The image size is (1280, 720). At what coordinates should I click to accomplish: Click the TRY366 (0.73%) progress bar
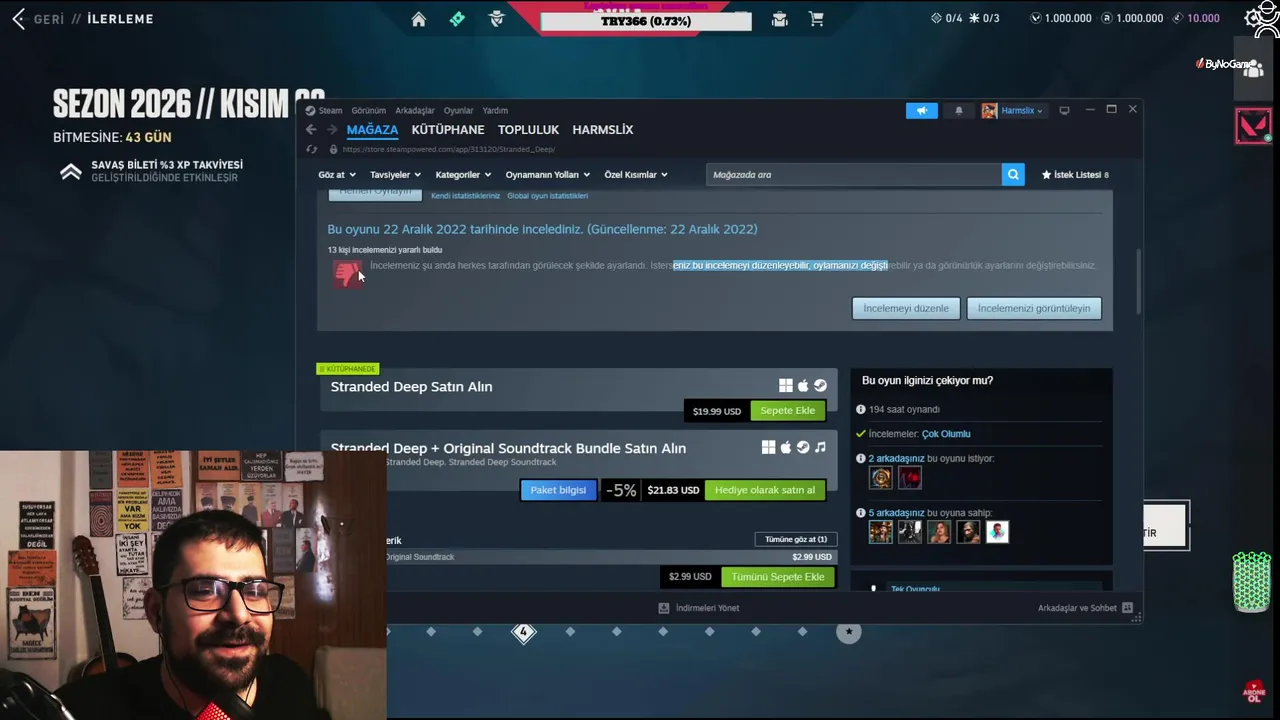(x=646, y=21)
